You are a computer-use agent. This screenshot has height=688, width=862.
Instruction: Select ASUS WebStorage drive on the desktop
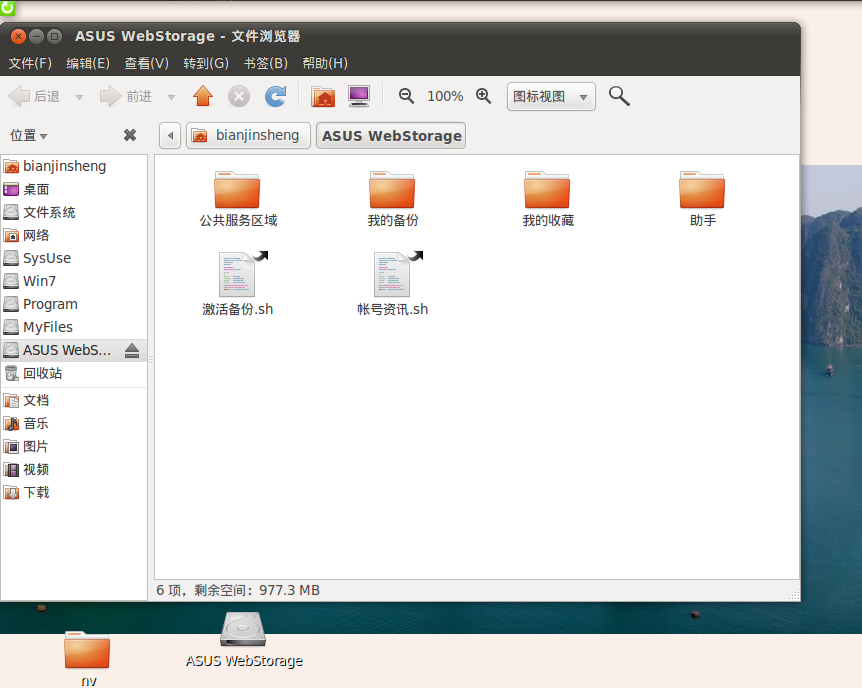coord(244,640)
